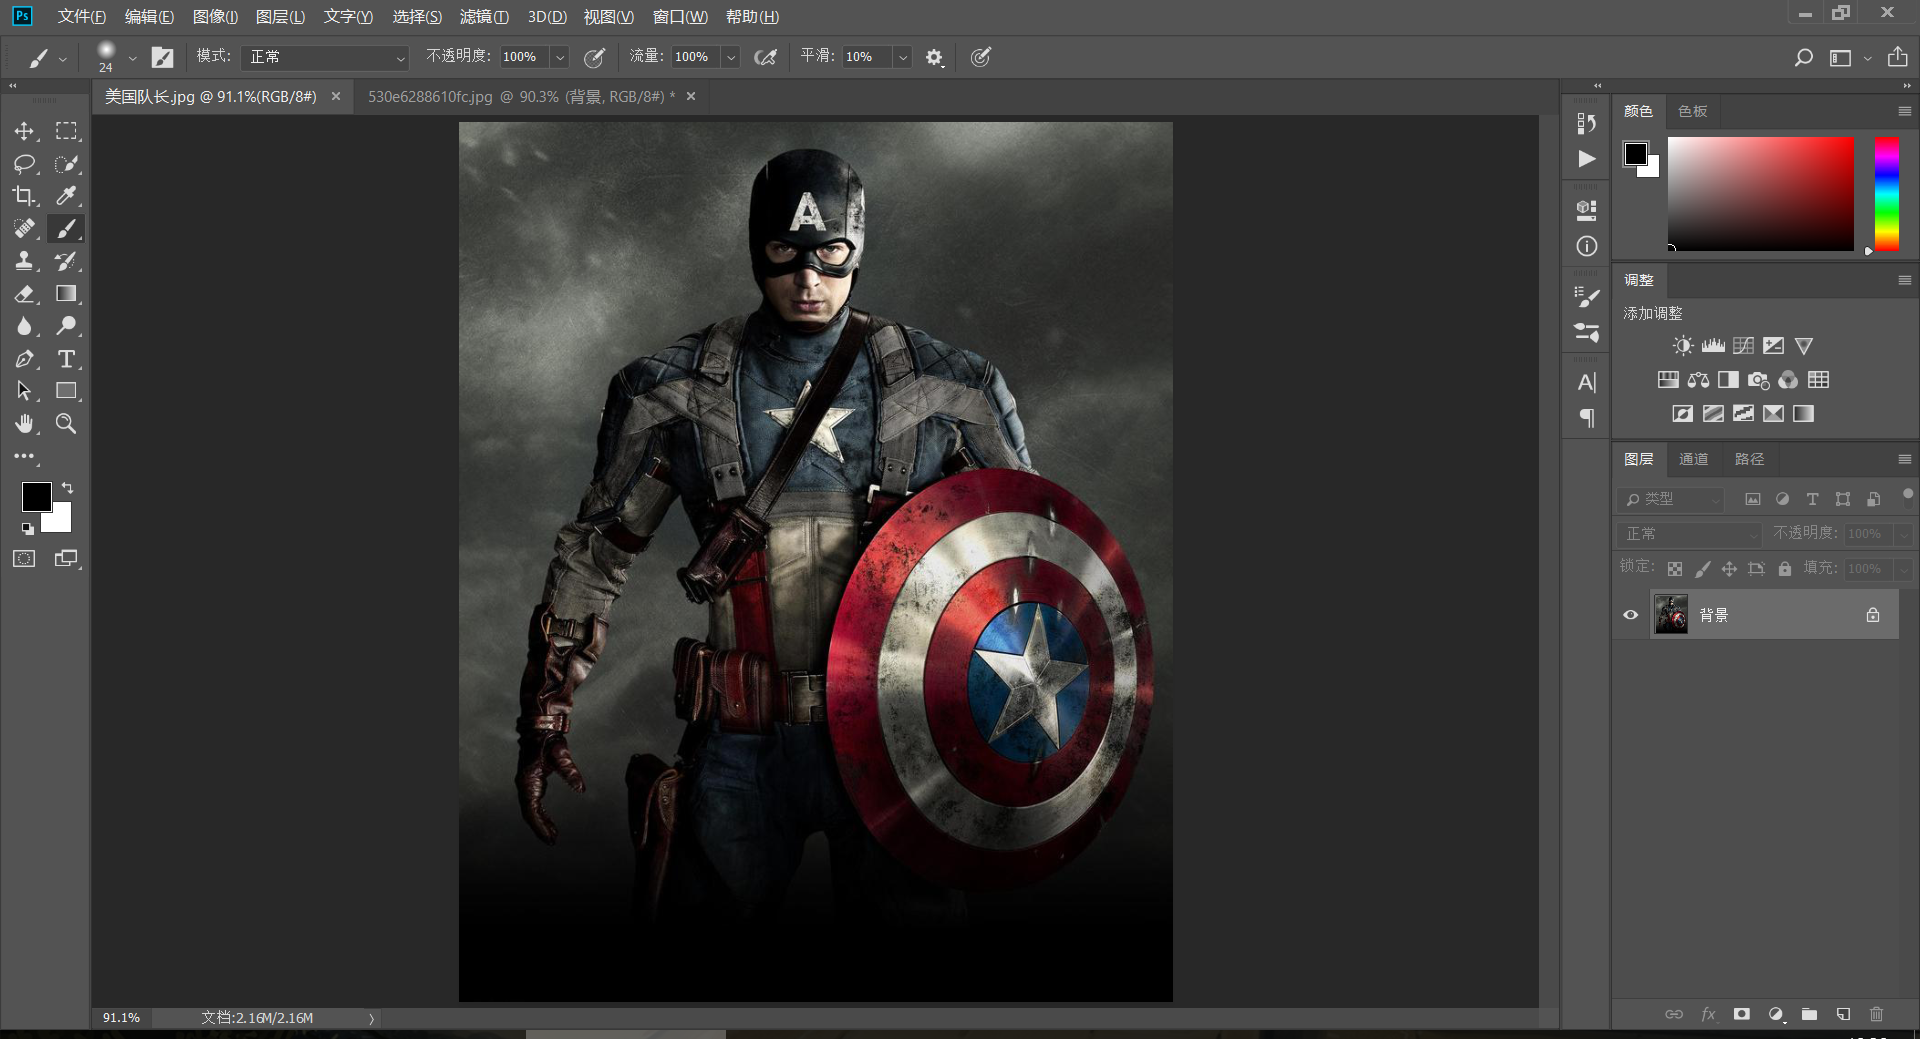Viewport: 1920px width, 1039px height.
Task: Open the Brush Settings panel toggle
Action: pos(162,57)
